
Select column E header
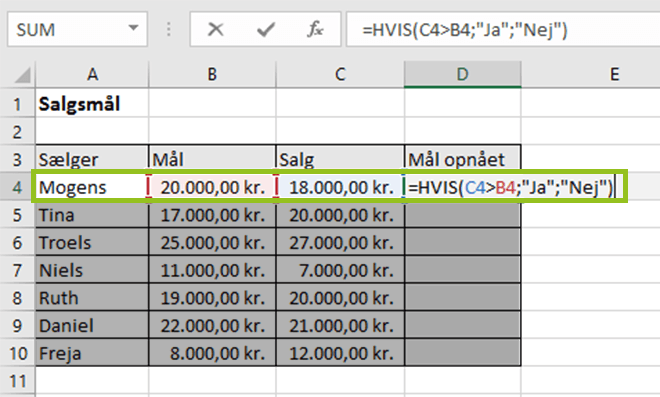tap(615, 75)
